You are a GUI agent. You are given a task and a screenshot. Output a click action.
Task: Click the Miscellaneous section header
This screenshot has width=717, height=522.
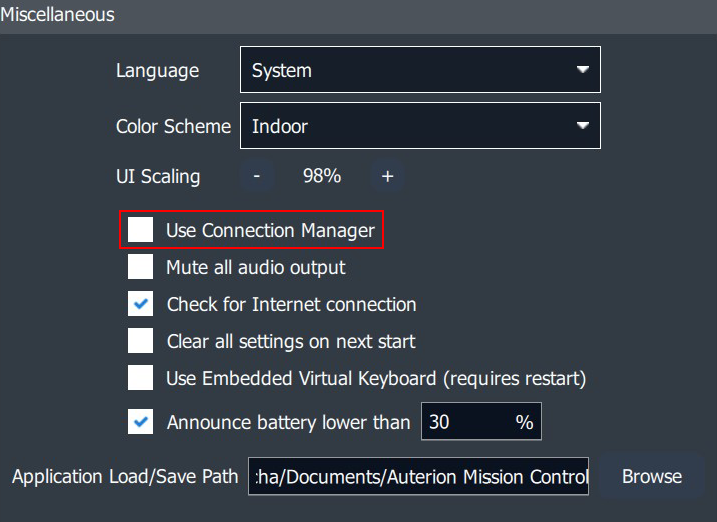point(58,15)
